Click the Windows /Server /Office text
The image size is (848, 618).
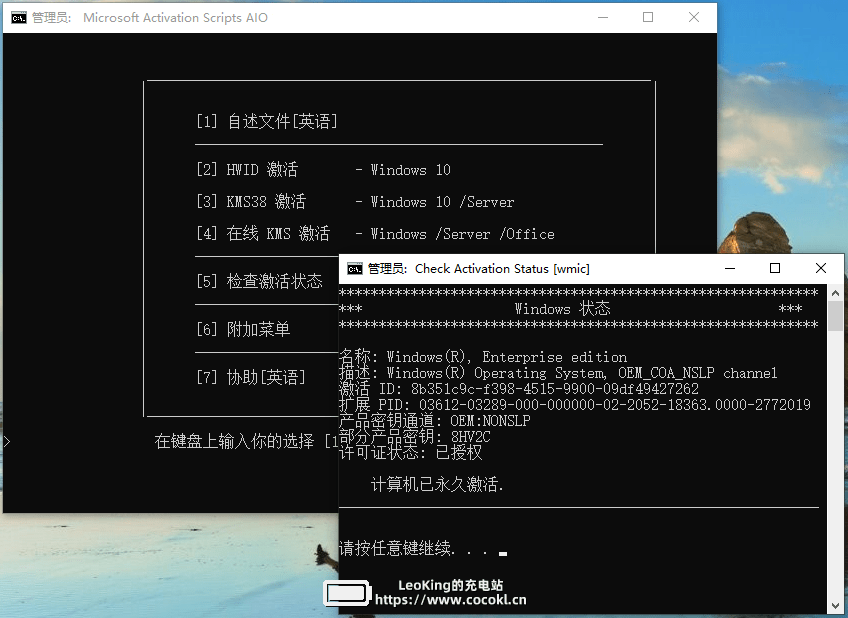462,234
